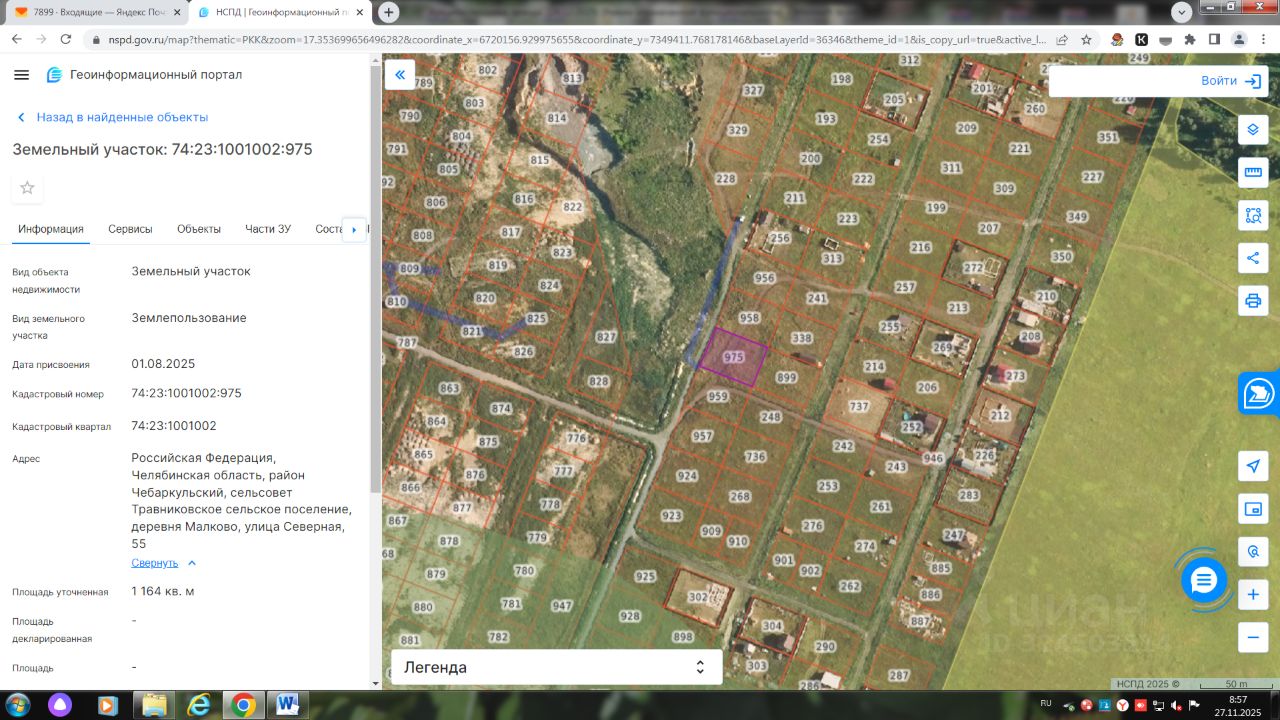1280x720 pixels.
Task: Share the map via share icon
Action: 1253,258
